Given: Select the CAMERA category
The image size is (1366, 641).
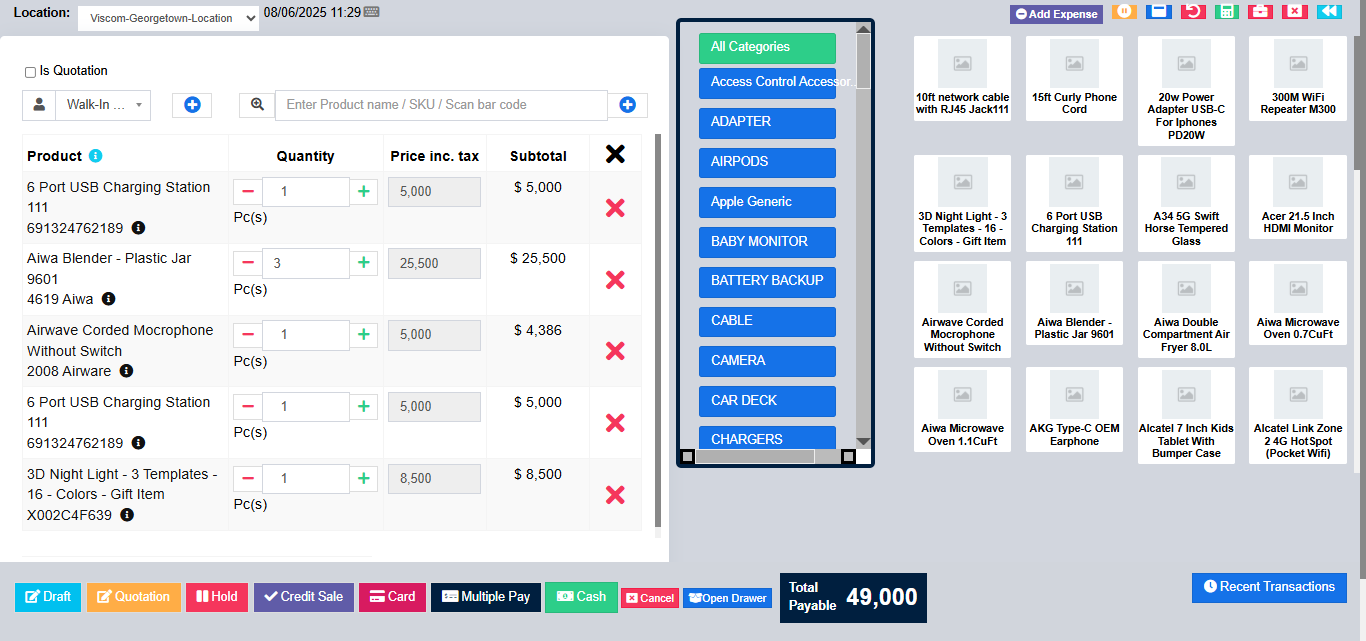Looking at the screenshot, I should coord(767,361).
